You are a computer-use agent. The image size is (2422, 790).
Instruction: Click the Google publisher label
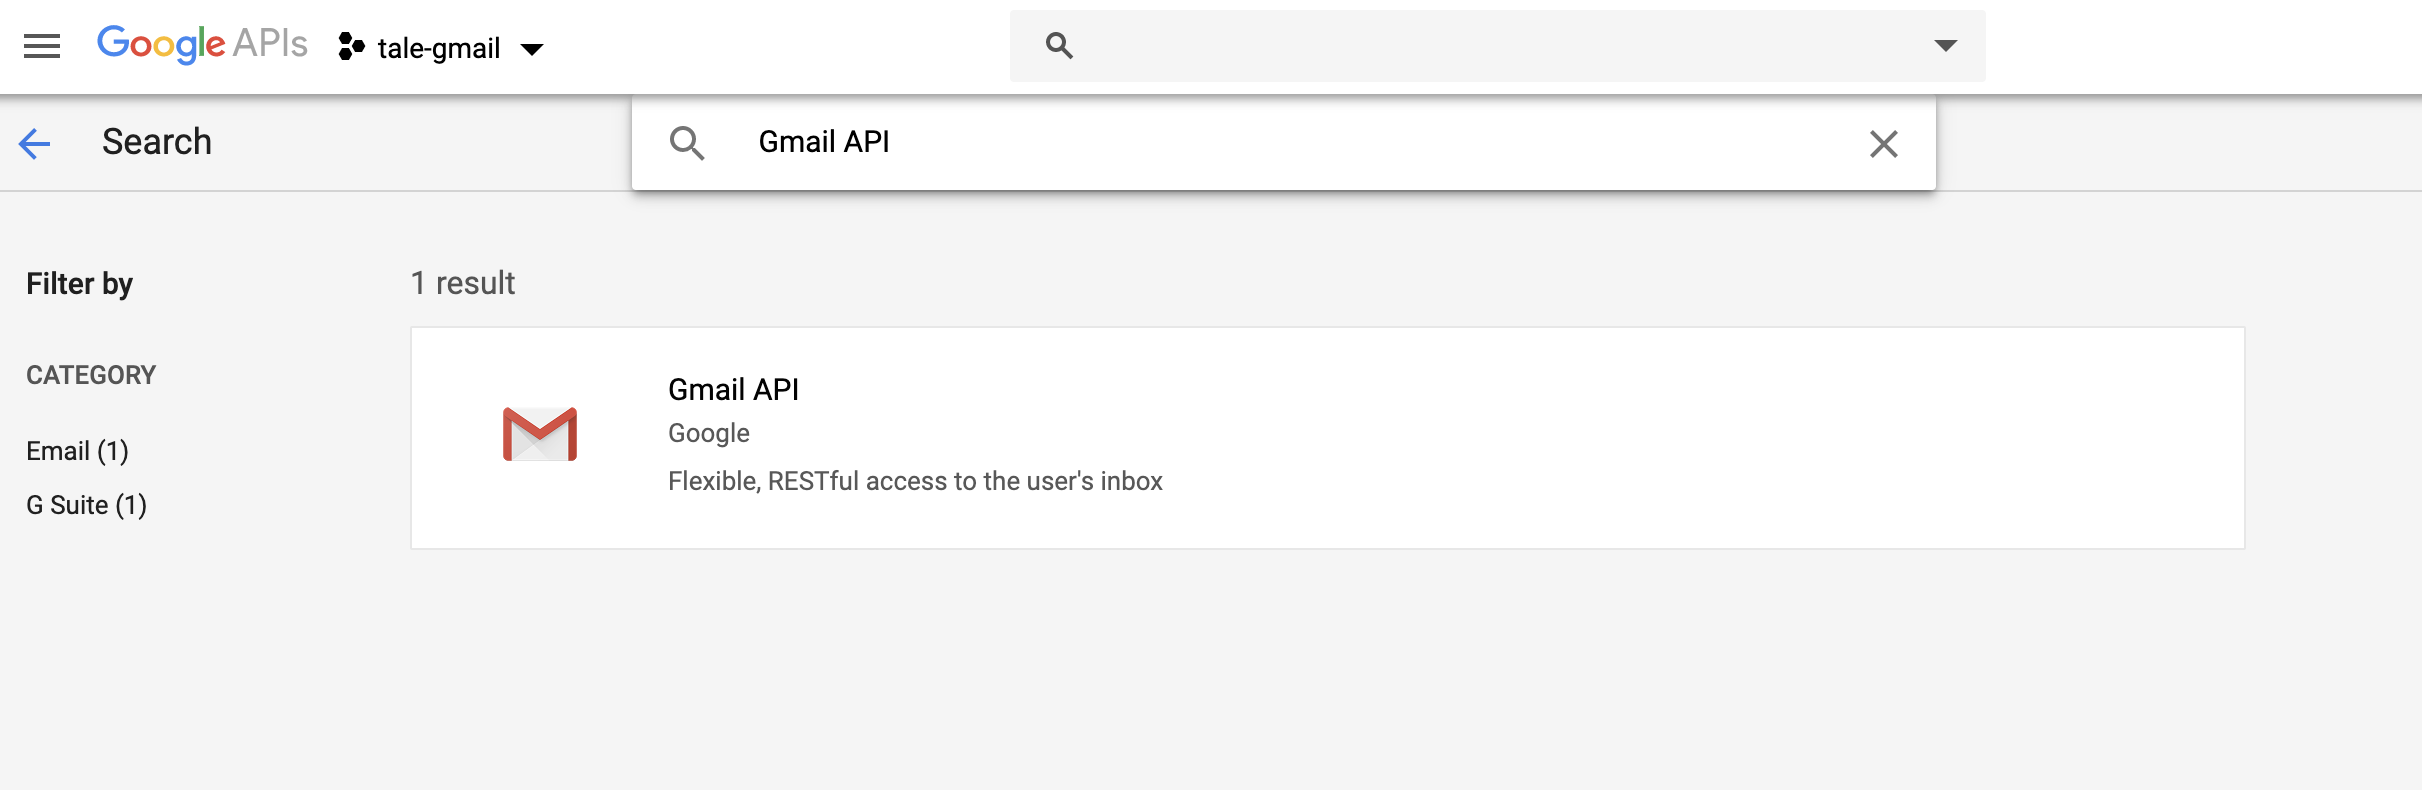[x=709, y=433]
